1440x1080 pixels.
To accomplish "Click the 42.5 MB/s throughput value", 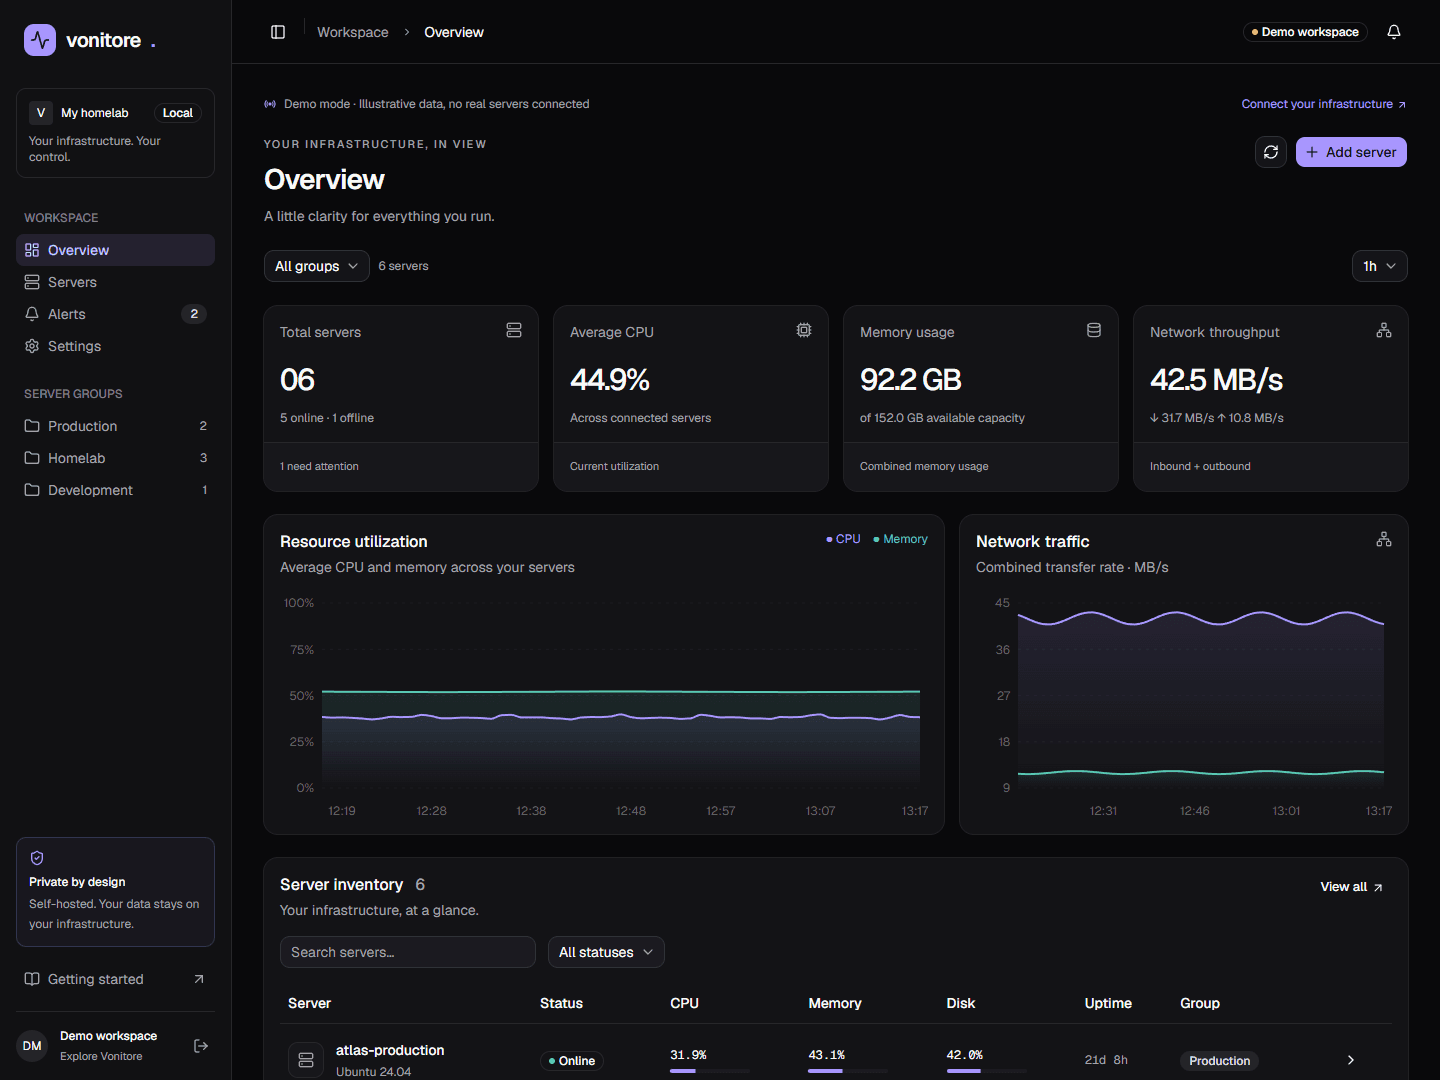I will point(1217,380).
